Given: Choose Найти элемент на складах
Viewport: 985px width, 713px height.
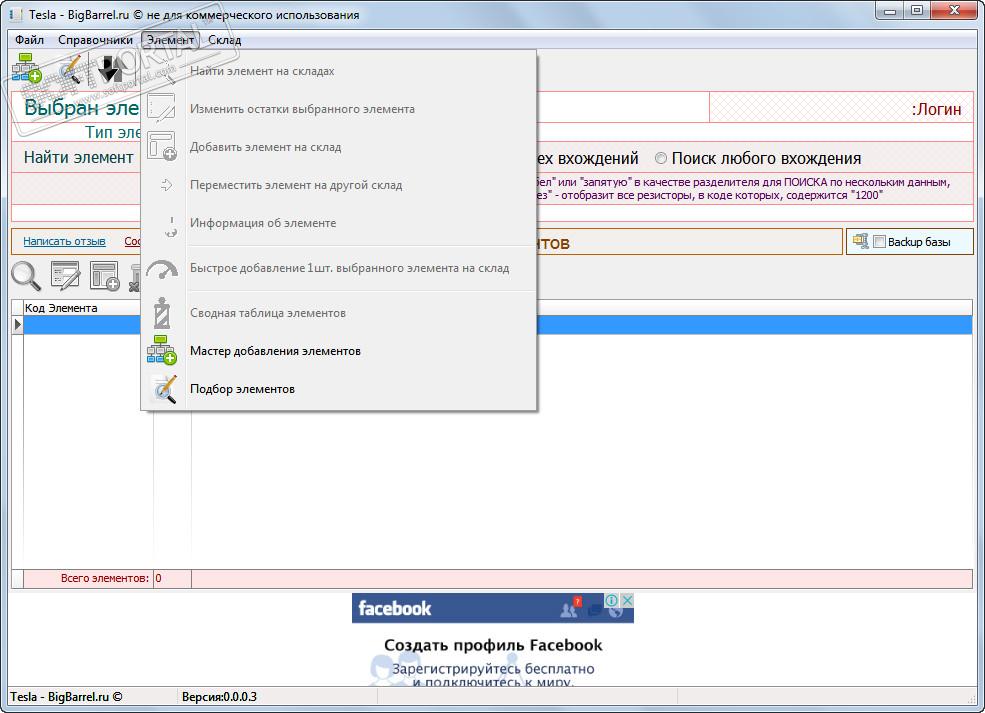Looking at the screenshot, I should point(339,71).
